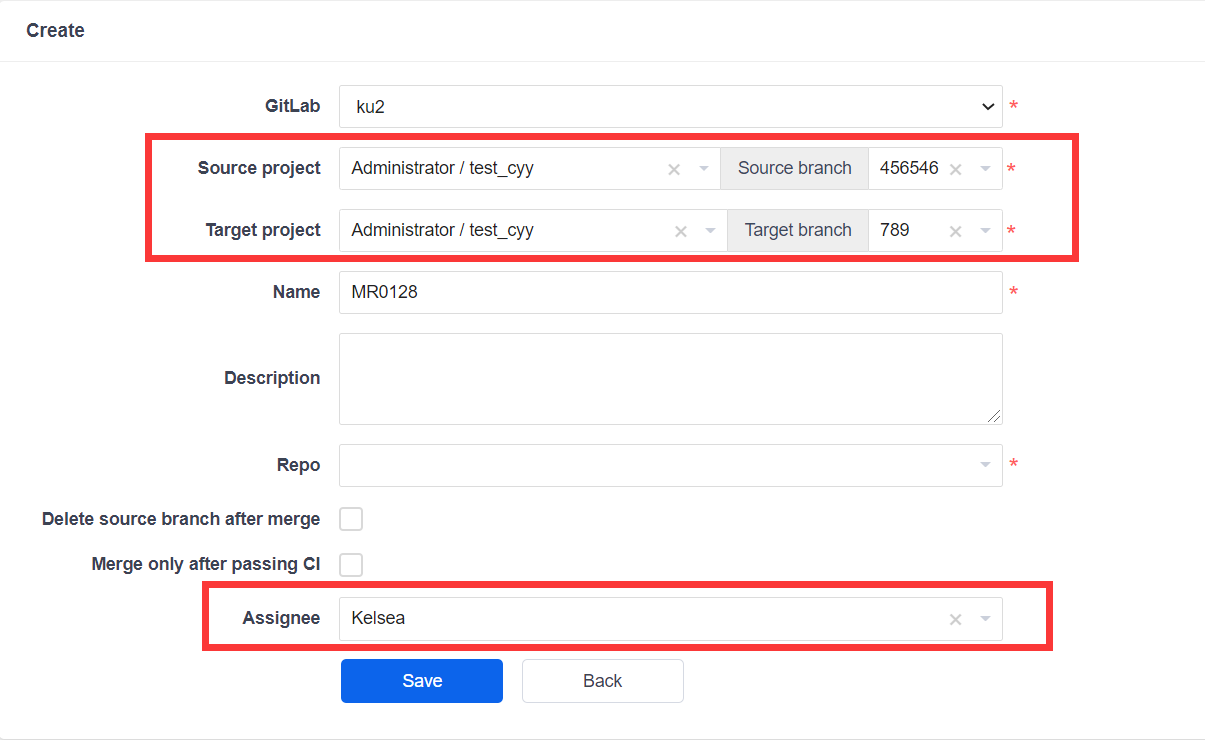
Task: Clear the Source branch value 456546
Action: click(x=956, y=169)
